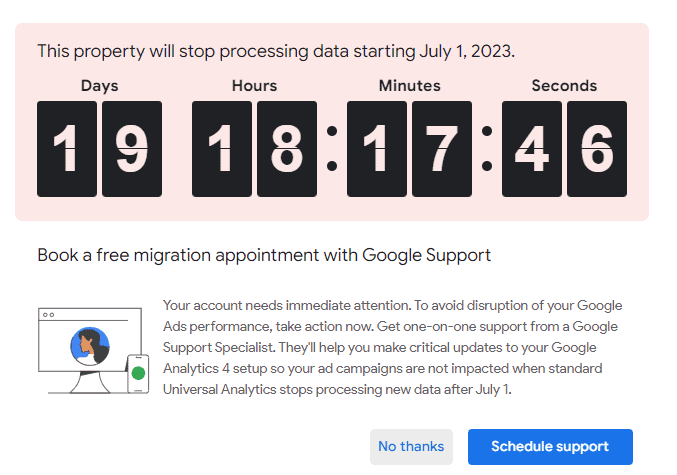Click the Hours digit card showing 8
This screenshot has height=475, width=677.
click(x=287, y=149)
